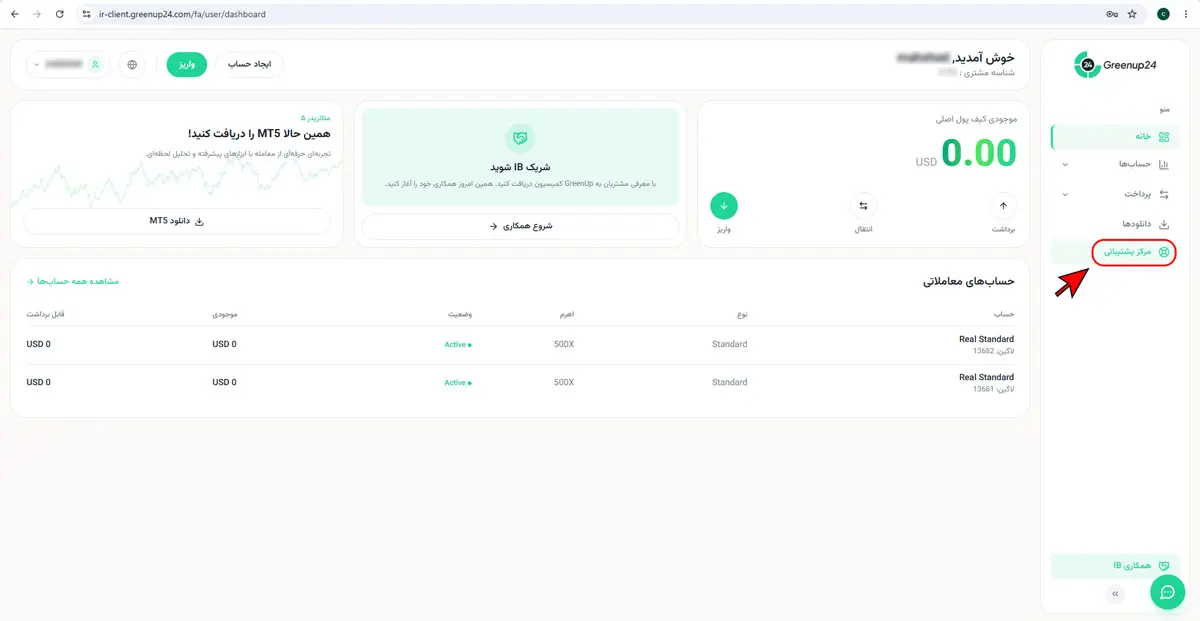Open the user profile dropdown in header

point(68,64)
